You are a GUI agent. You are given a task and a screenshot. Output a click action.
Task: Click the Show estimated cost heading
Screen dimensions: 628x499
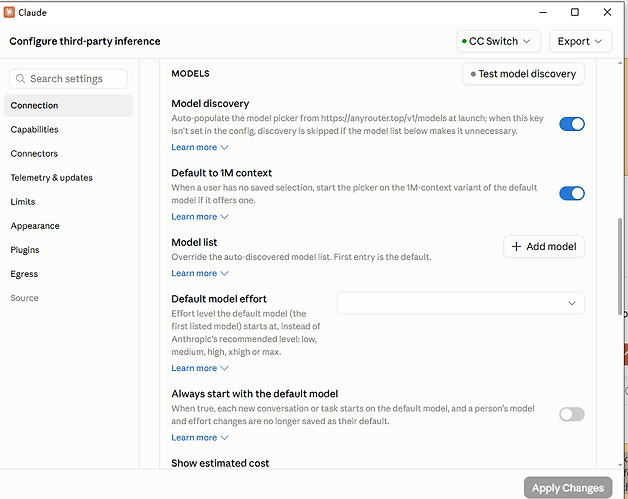[x=220, y=463]
